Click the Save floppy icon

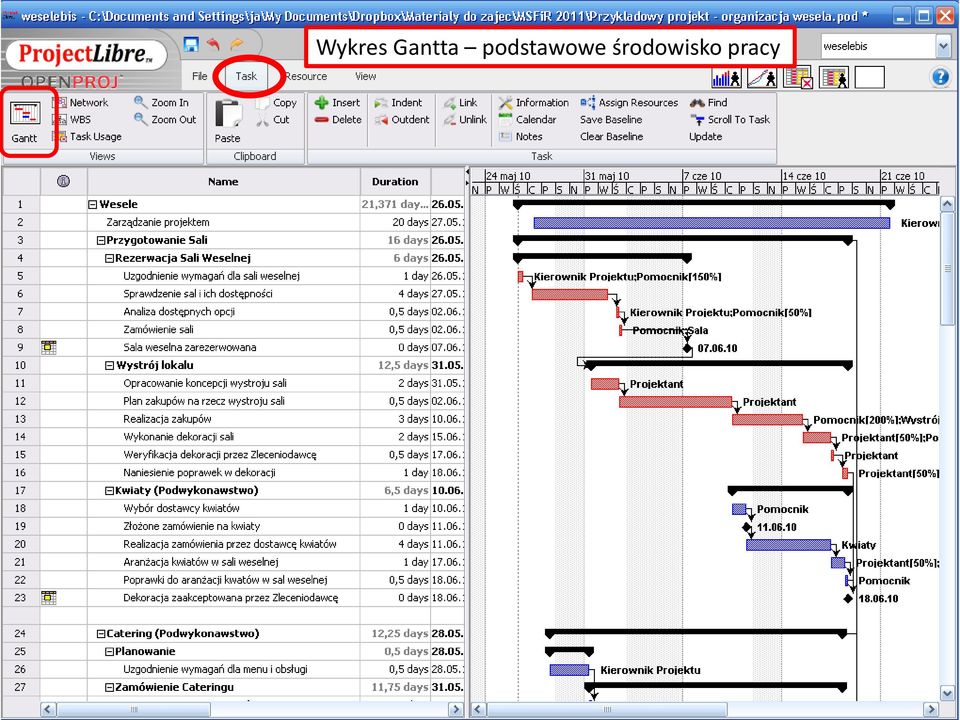click(x=191, y=44)
